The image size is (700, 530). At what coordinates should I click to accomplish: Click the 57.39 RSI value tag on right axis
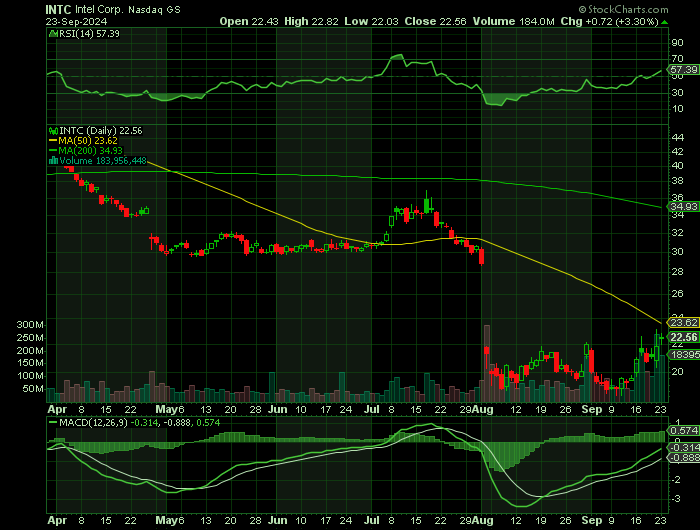pos(683,70)
